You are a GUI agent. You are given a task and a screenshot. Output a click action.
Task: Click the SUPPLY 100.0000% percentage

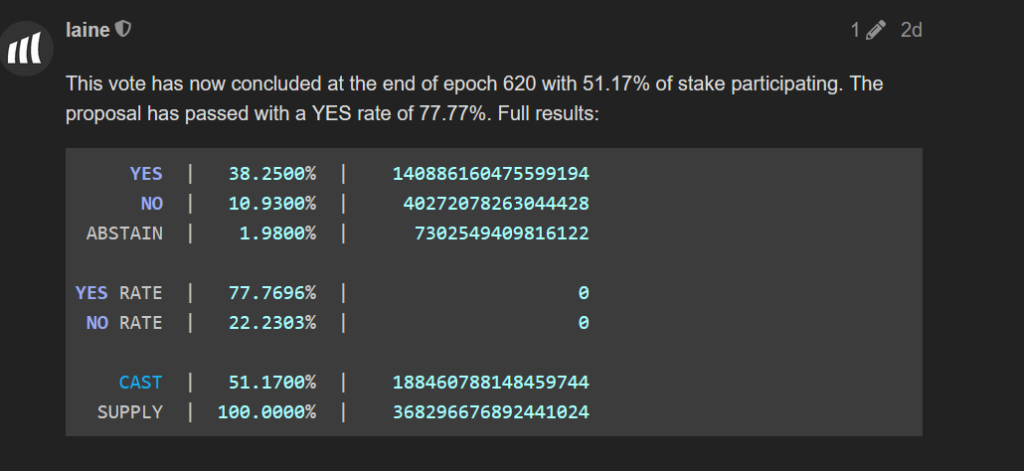[x=267, y=412]
